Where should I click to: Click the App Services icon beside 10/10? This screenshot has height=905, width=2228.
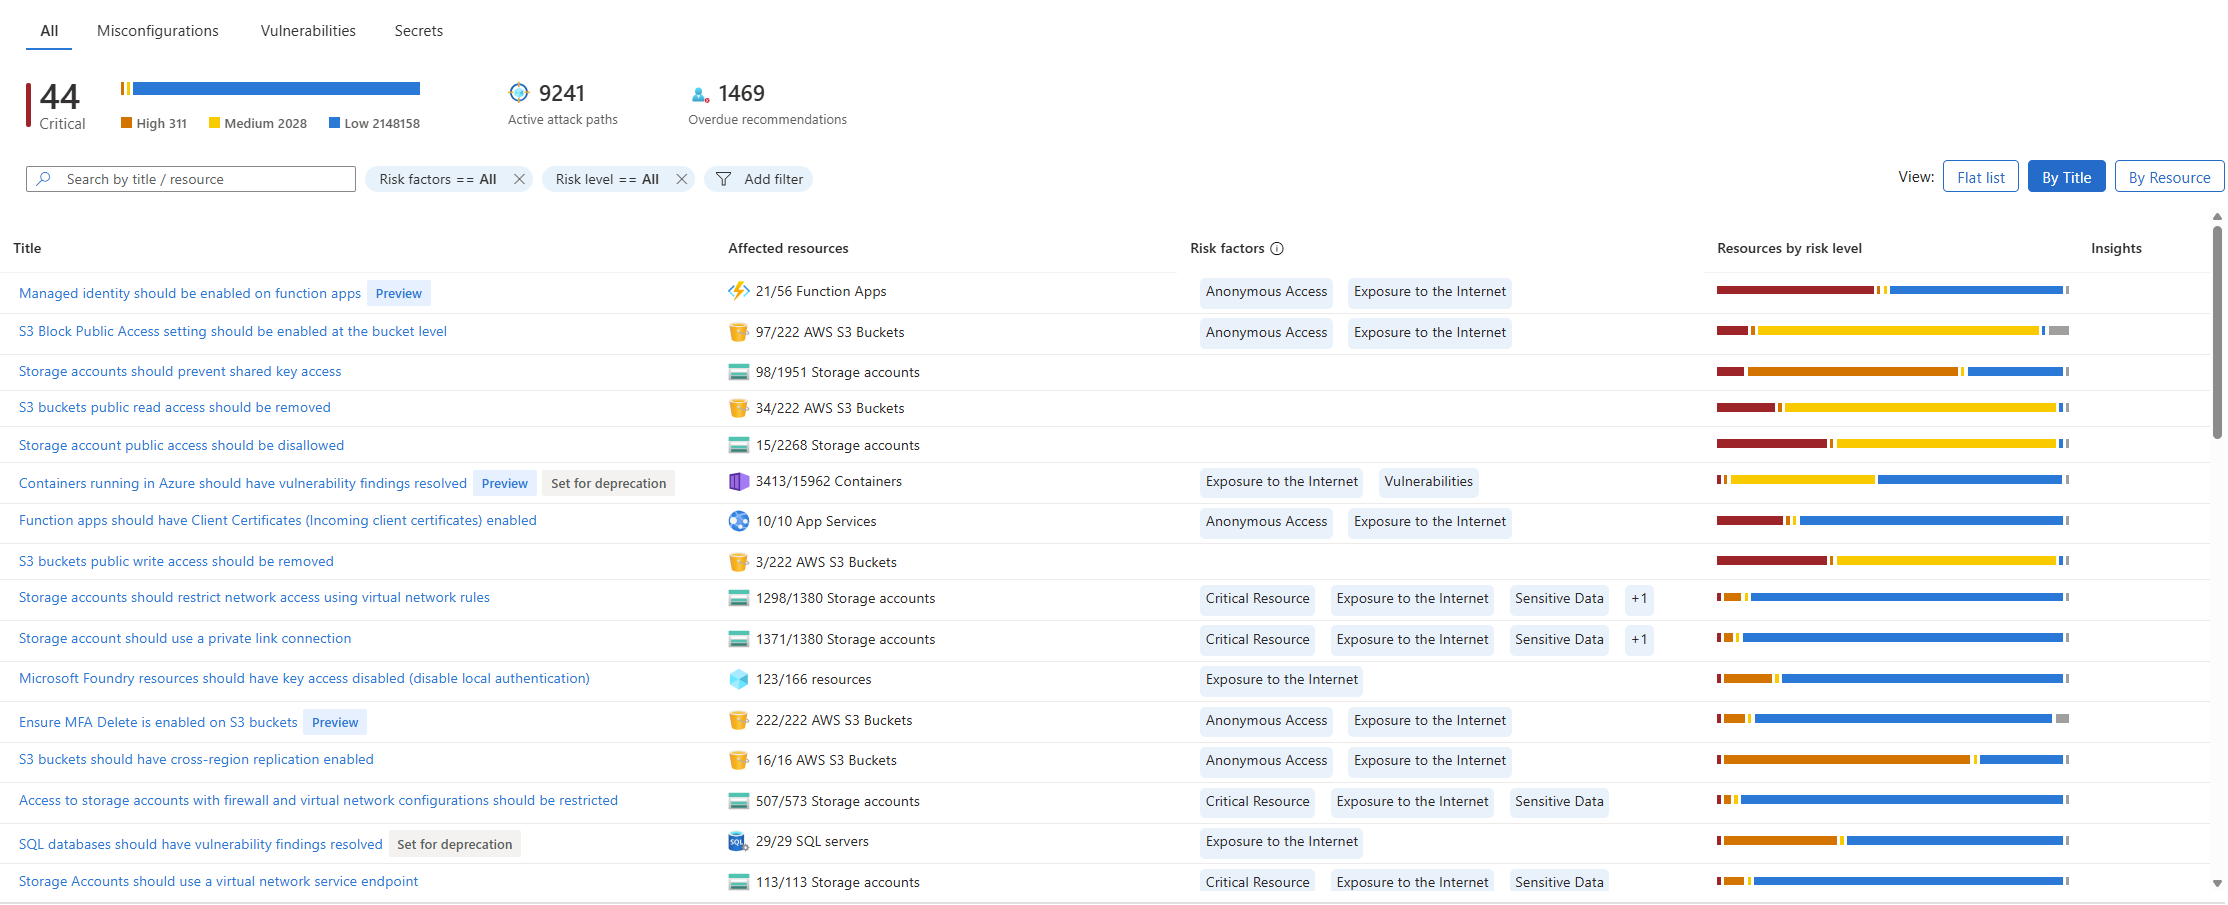click(x=739, y=521)
